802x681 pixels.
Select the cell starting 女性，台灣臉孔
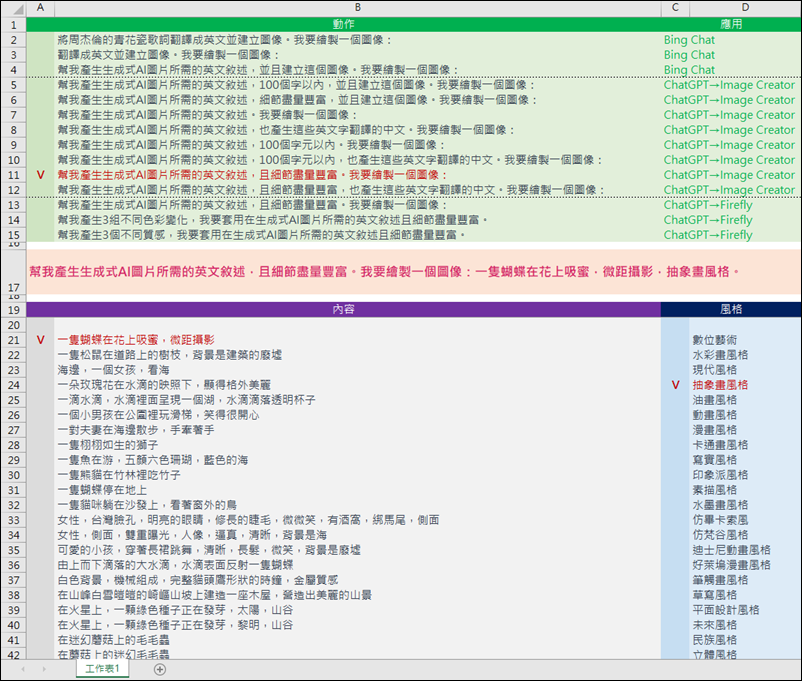point(358,520)
